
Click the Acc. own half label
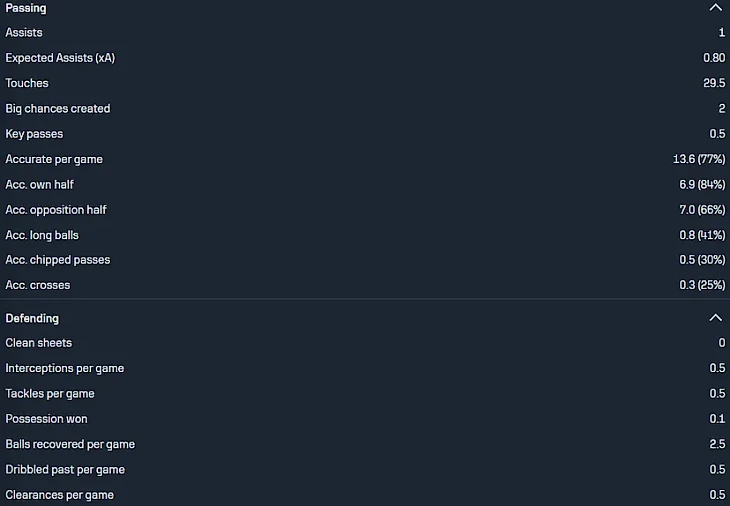pyautogui.click(x=40, y=184)
